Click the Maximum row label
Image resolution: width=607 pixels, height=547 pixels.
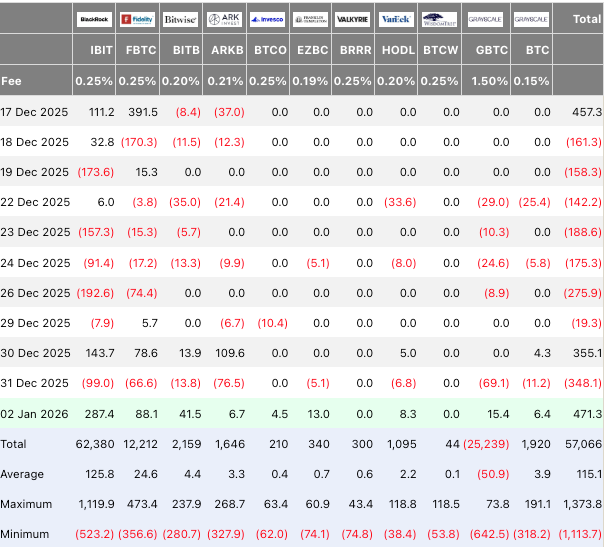pyautogui.click(x=27, y=503)
